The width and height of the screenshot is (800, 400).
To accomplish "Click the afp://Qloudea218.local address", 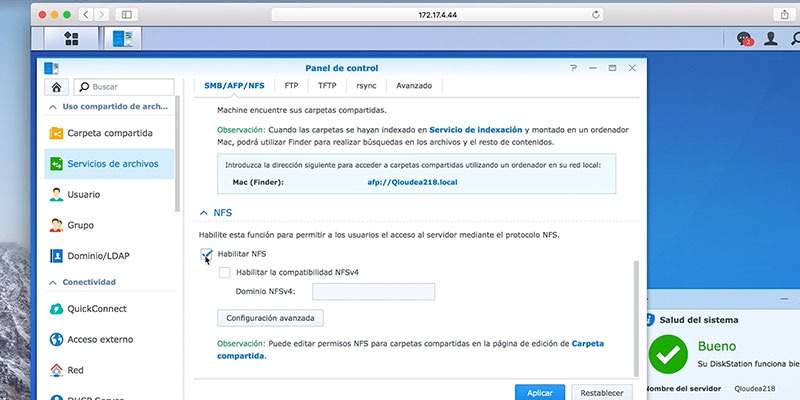I will 412,182.
